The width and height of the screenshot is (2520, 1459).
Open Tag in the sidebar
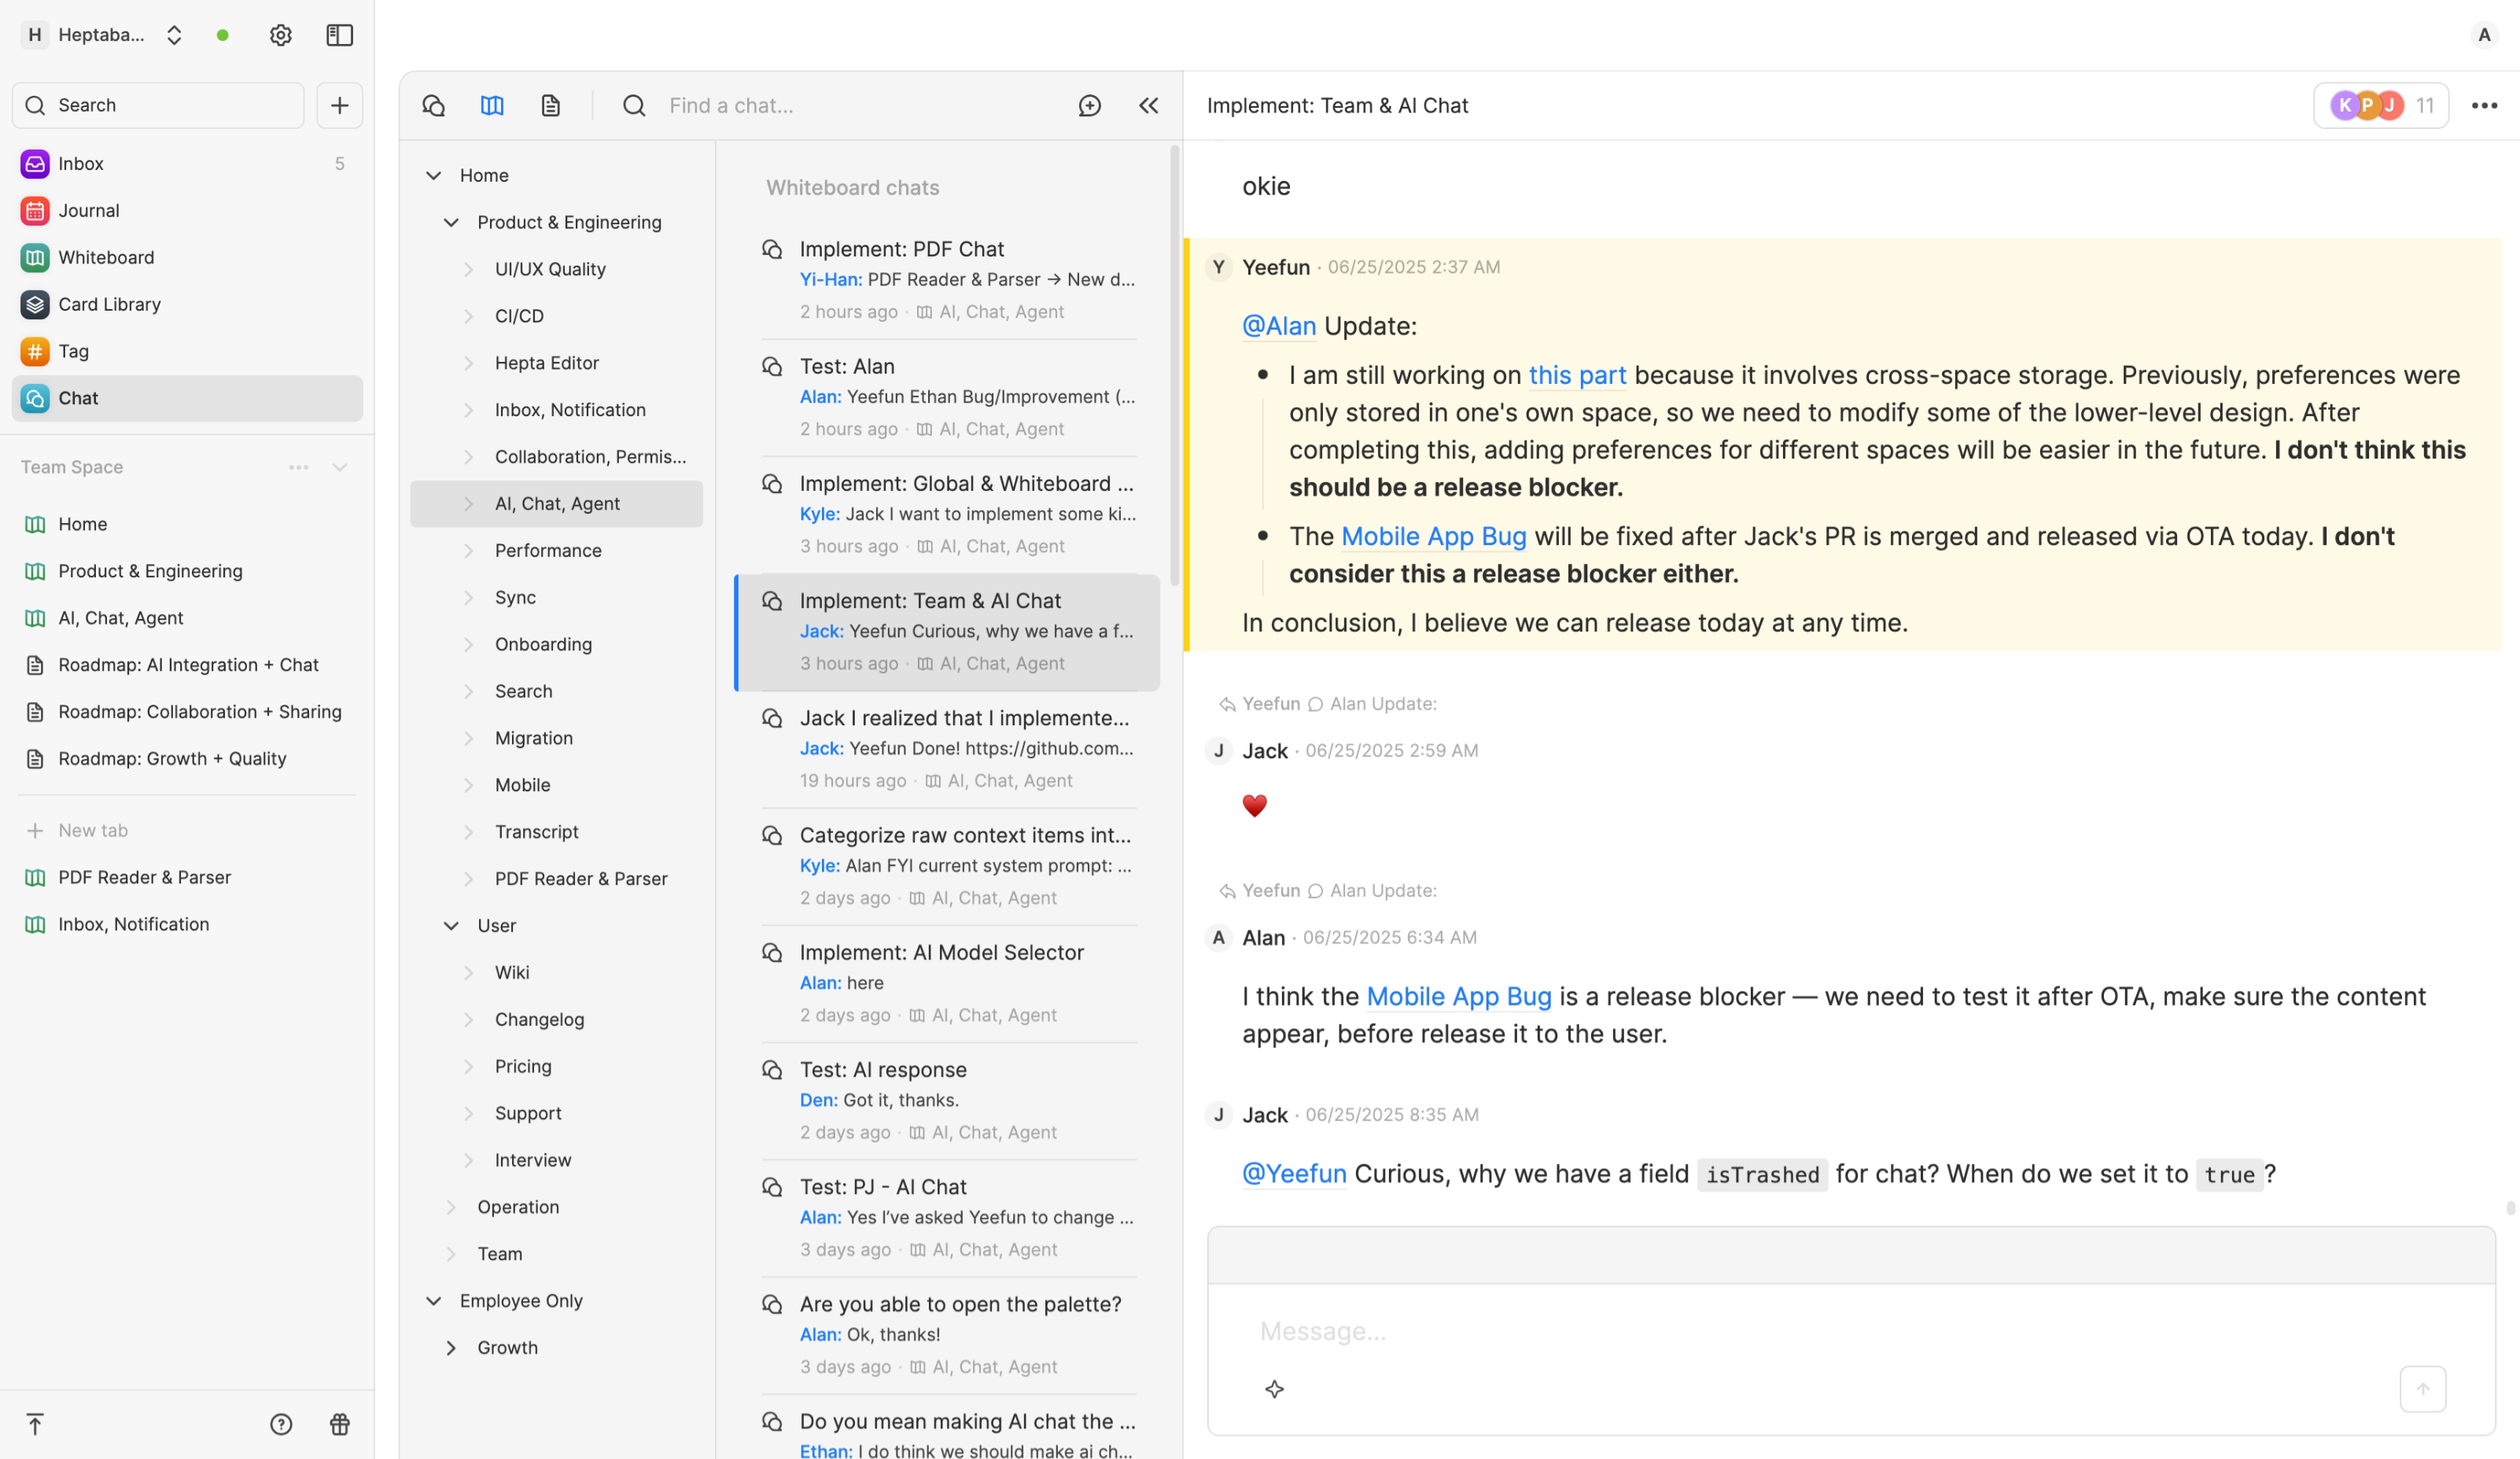tap(187, 351)
